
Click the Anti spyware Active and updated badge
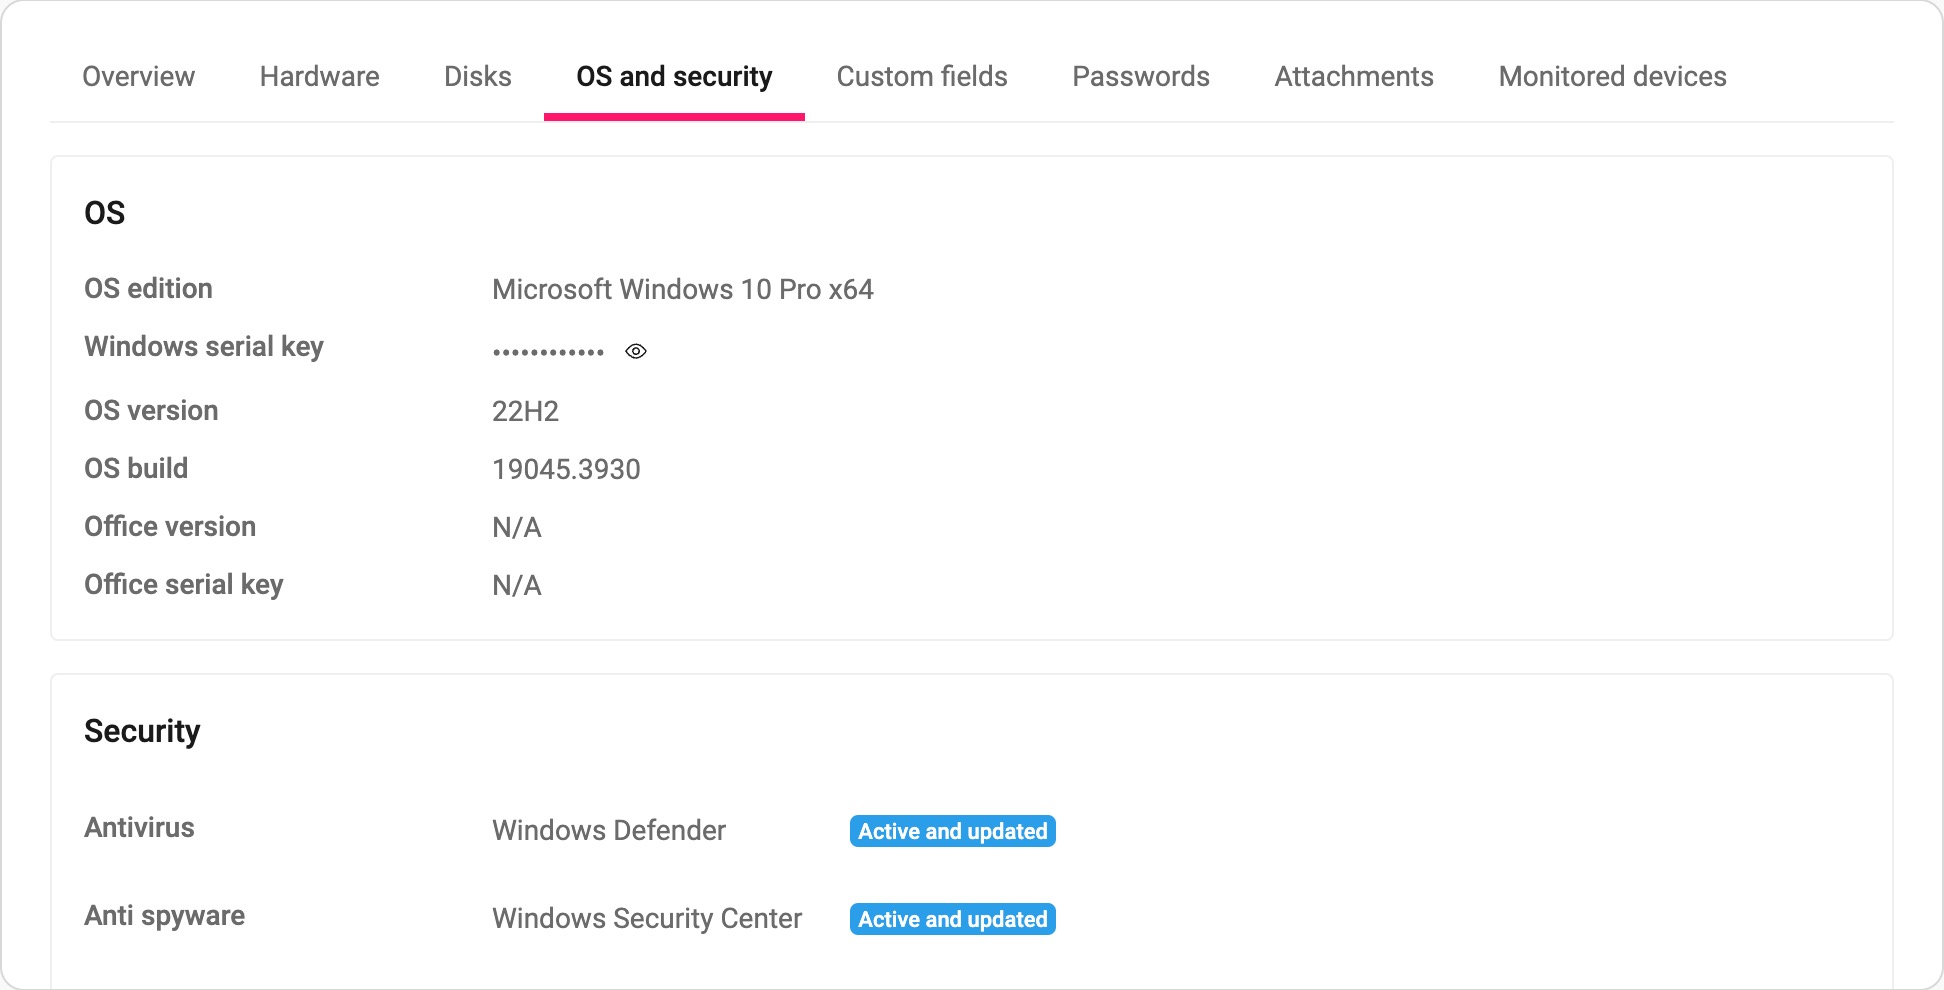953,919
